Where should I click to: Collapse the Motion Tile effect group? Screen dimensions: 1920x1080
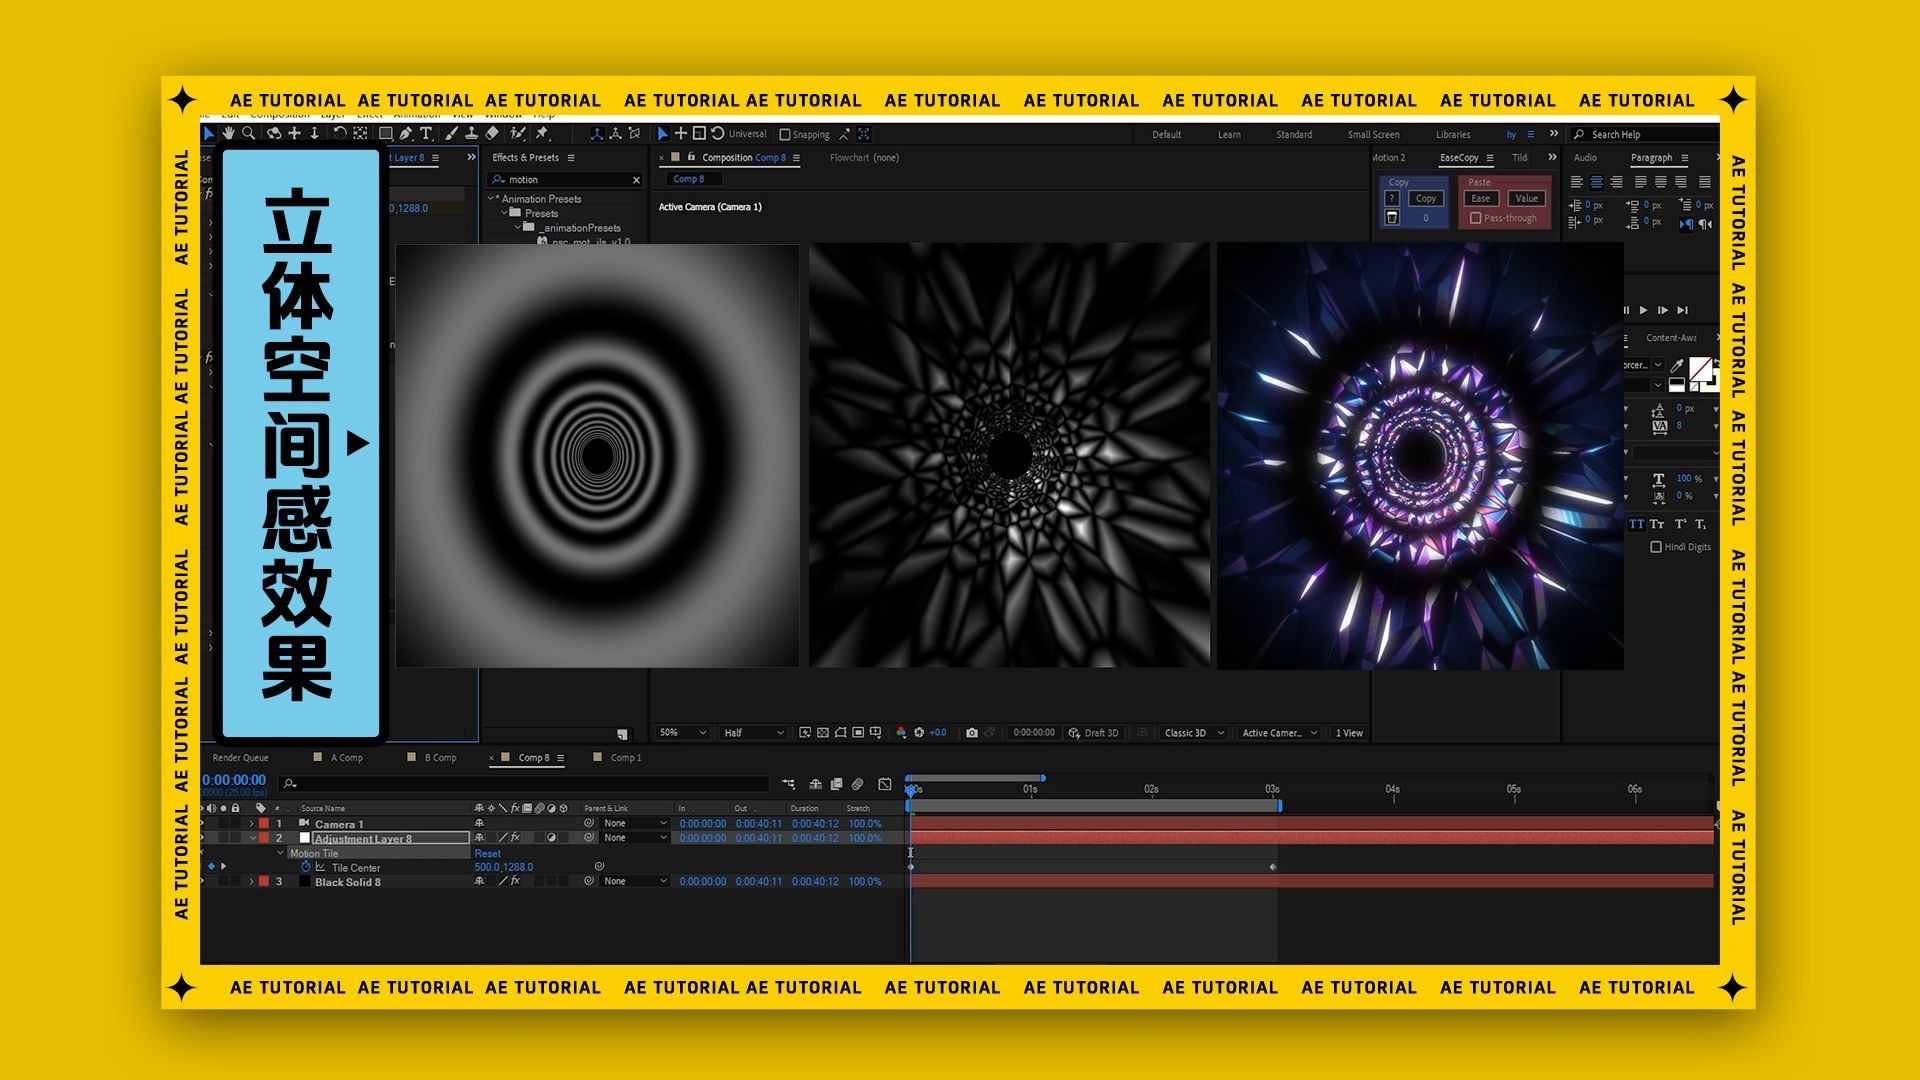[x=281, y=853]
